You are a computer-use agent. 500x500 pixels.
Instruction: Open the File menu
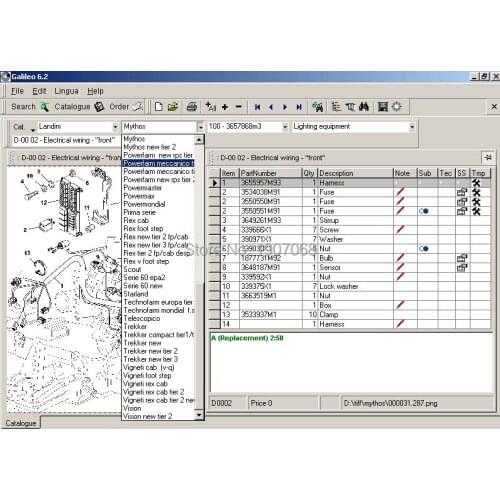tap(17, 91)
